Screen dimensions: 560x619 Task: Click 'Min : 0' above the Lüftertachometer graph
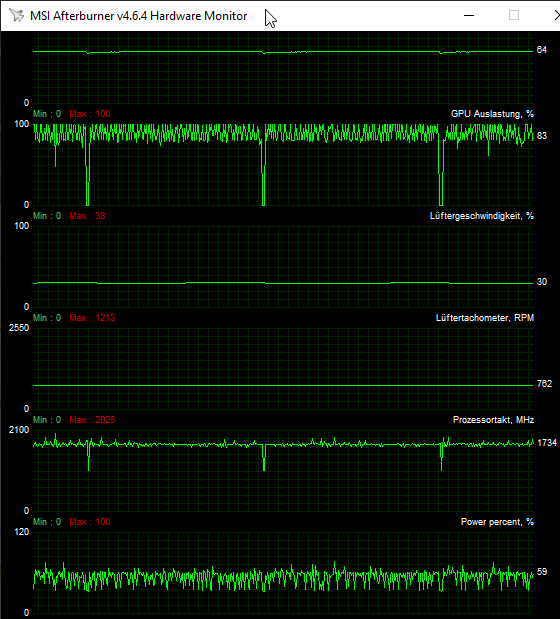tap(47, 318)
